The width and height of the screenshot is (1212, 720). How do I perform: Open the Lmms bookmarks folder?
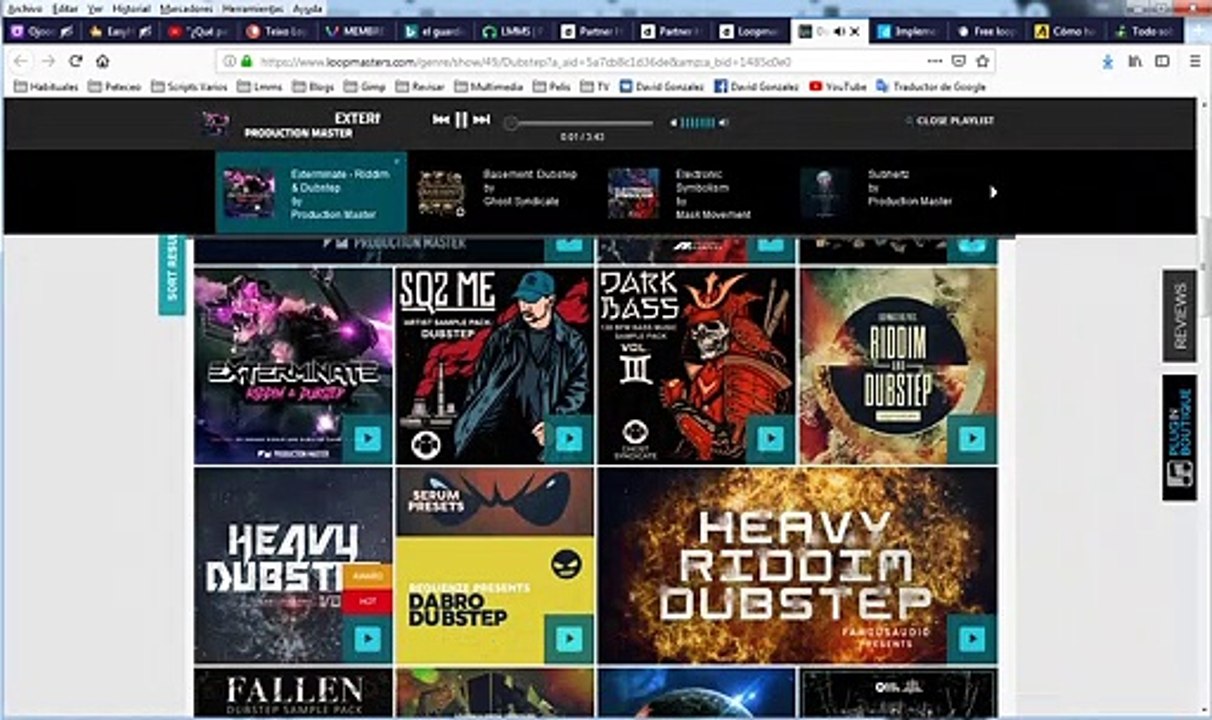(259, 87)
